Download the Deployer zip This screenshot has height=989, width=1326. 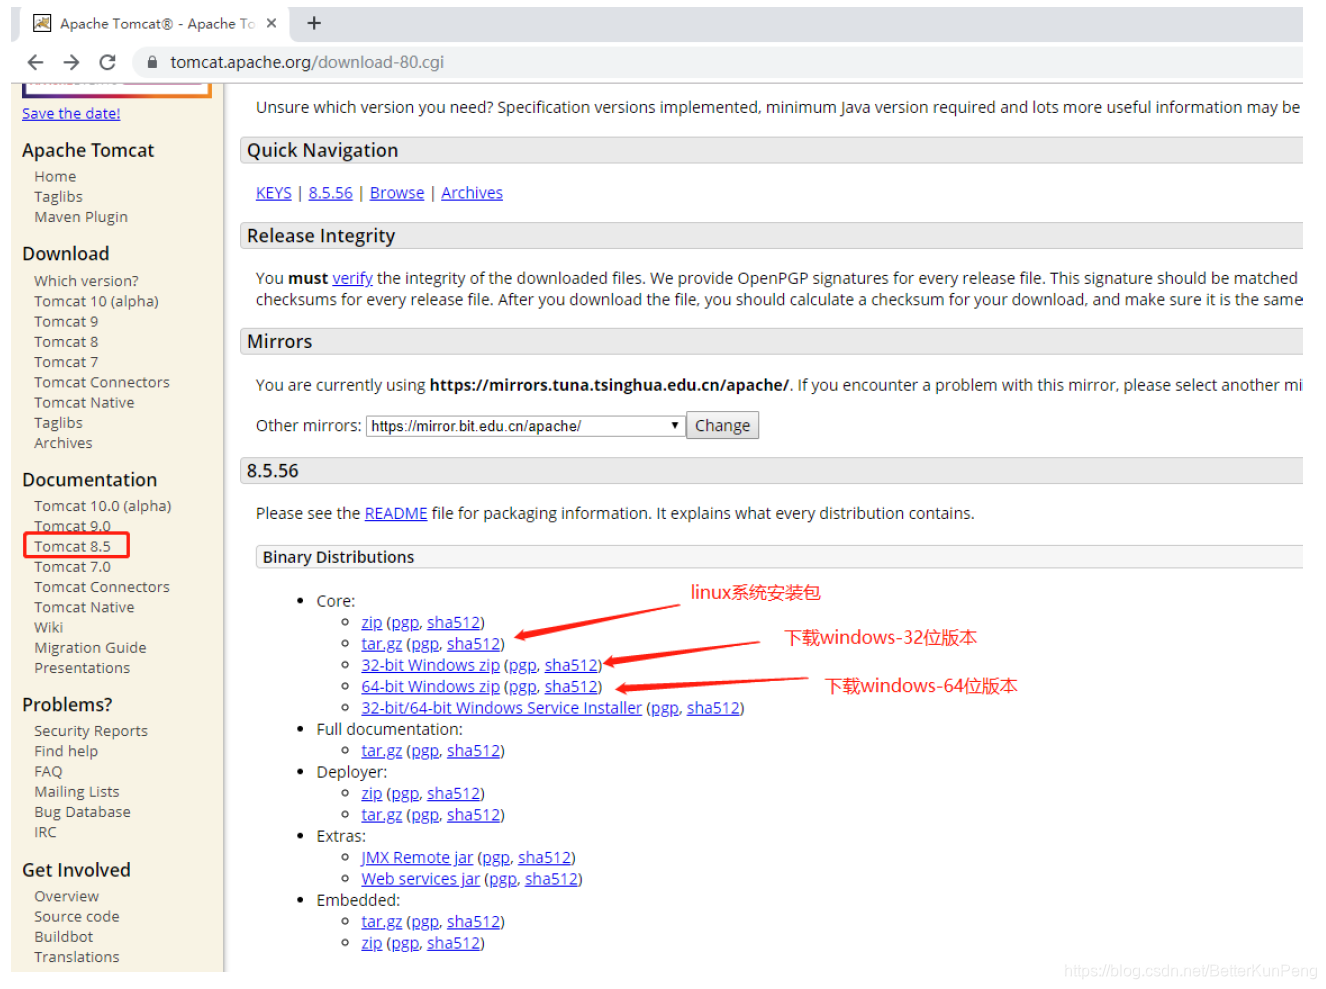[372, 794]
